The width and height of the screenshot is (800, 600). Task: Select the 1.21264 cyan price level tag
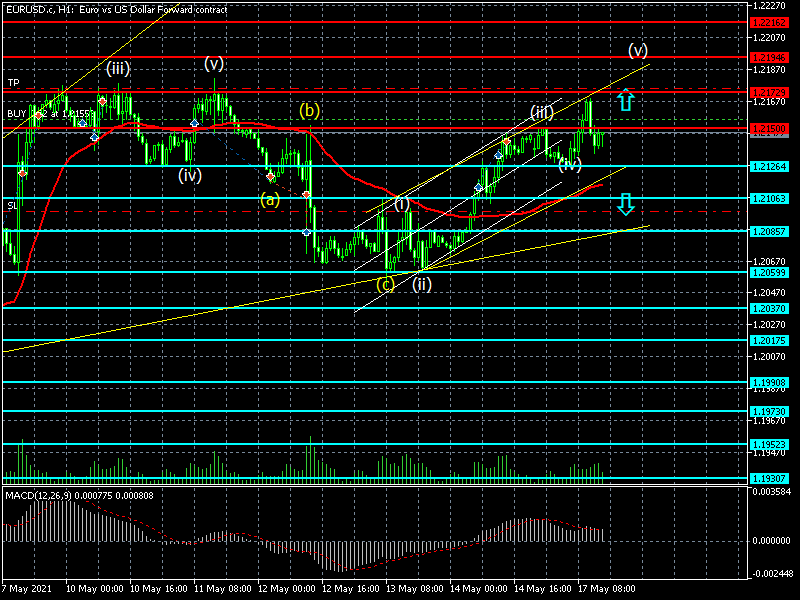[x=769, y=166]
